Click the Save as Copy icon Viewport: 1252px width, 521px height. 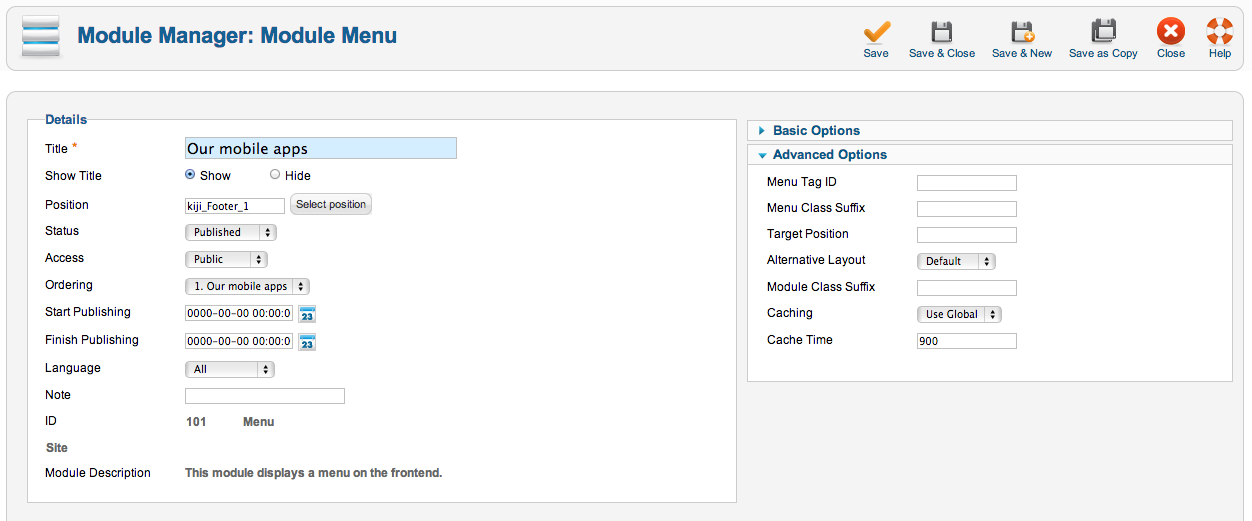(x=1103, y=31)
